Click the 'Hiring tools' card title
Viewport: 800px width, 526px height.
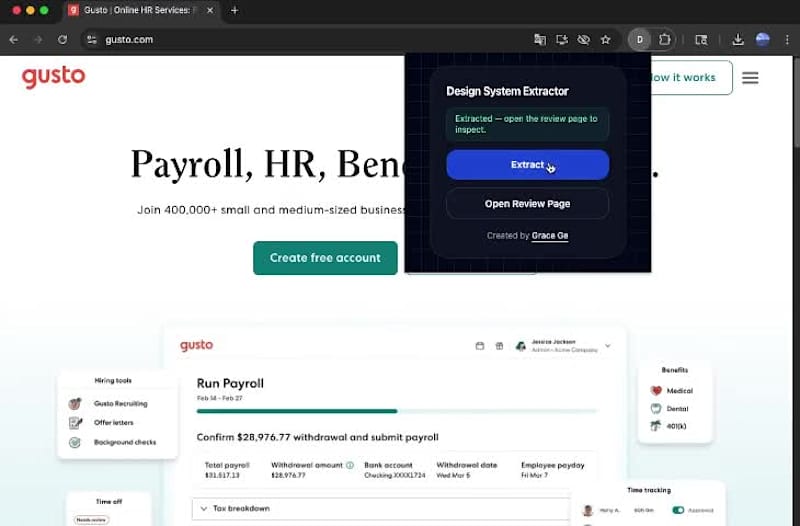coord(113,381)
